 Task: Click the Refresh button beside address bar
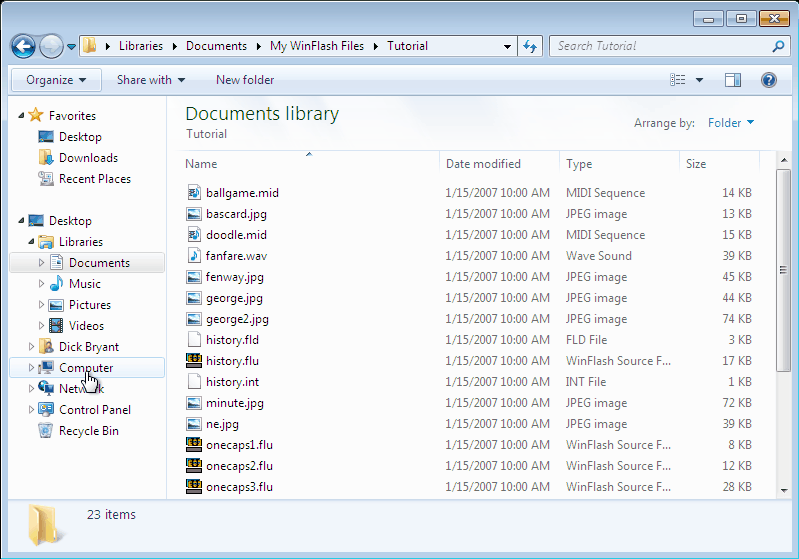coord(530,46)
